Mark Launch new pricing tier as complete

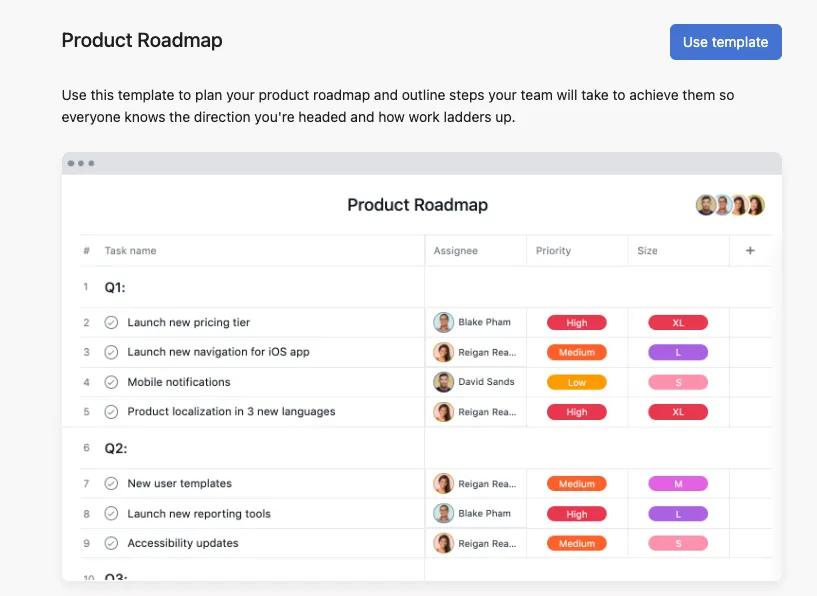coord(112,322)
